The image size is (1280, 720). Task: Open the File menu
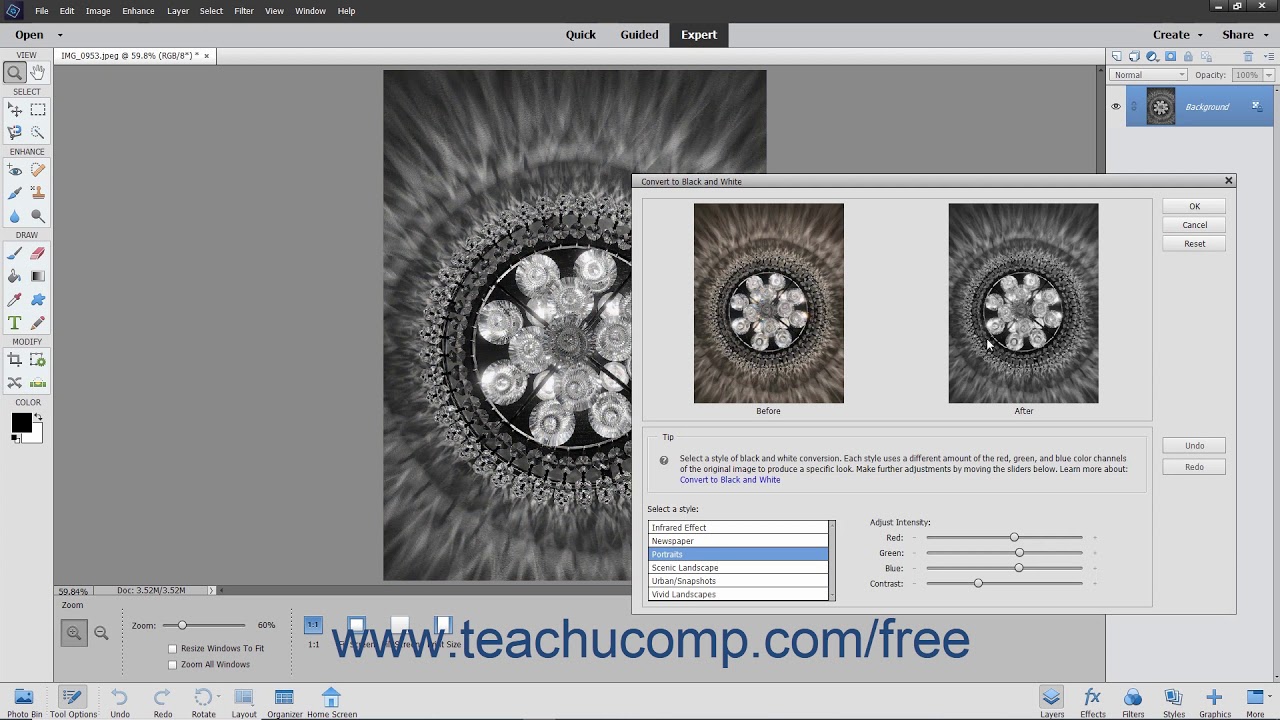(42, 11)
